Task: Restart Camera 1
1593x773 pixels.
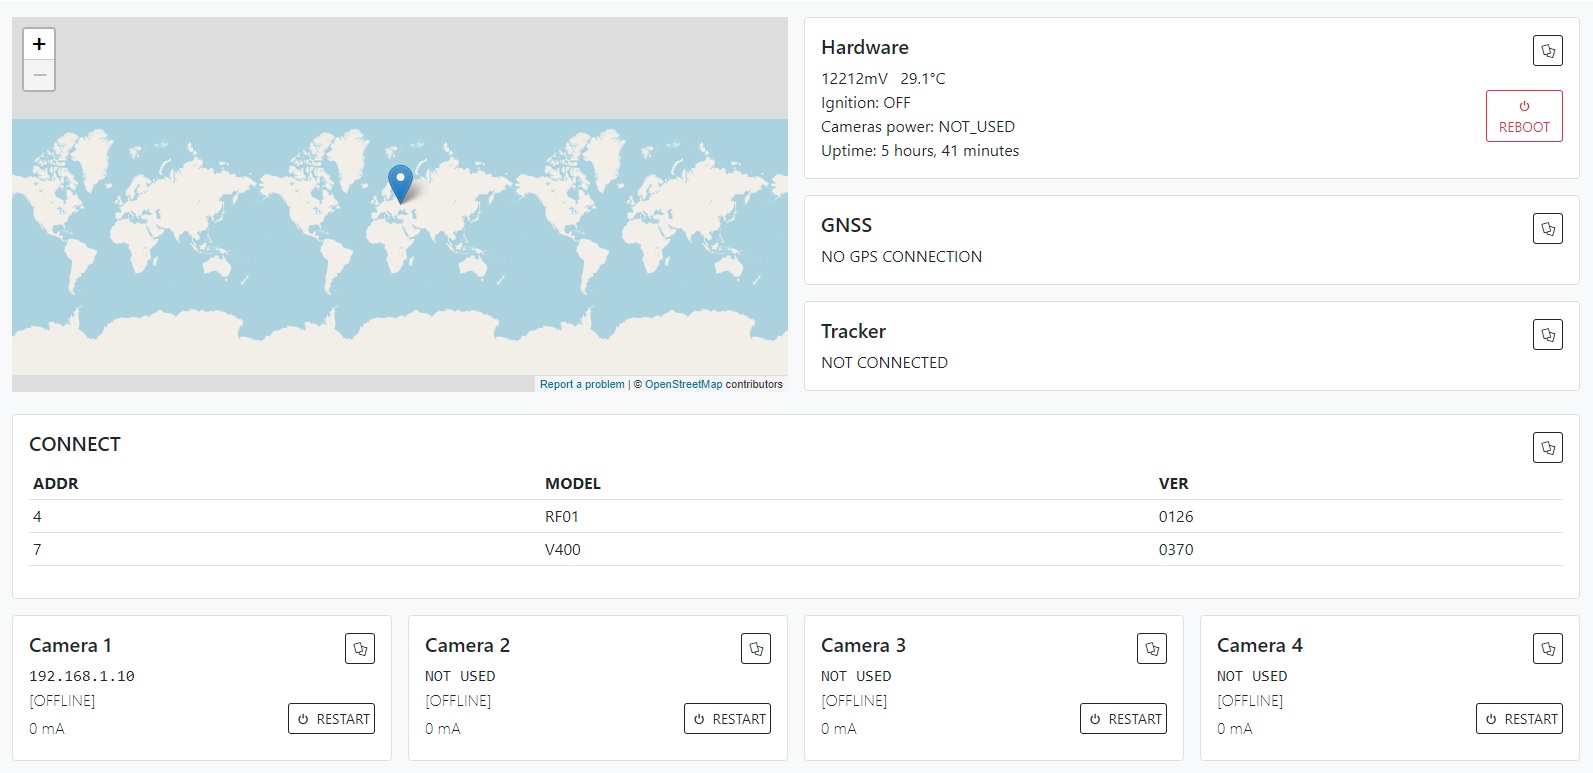Action: point(332,719)
